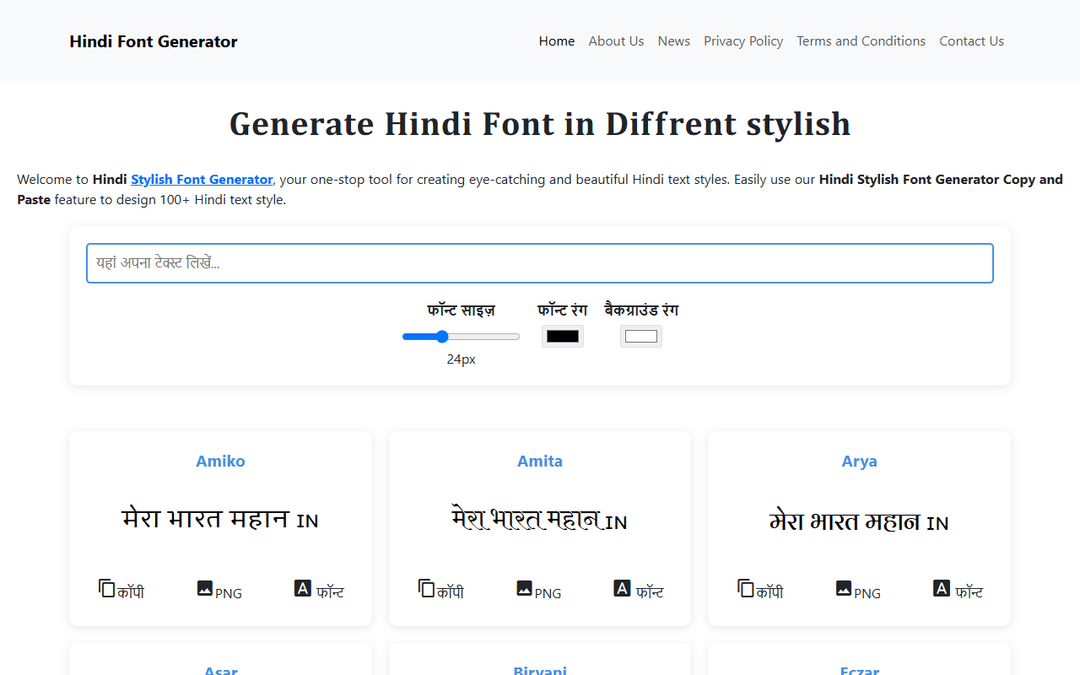Click the PNG image icon in Amita card

pos(524,588)
